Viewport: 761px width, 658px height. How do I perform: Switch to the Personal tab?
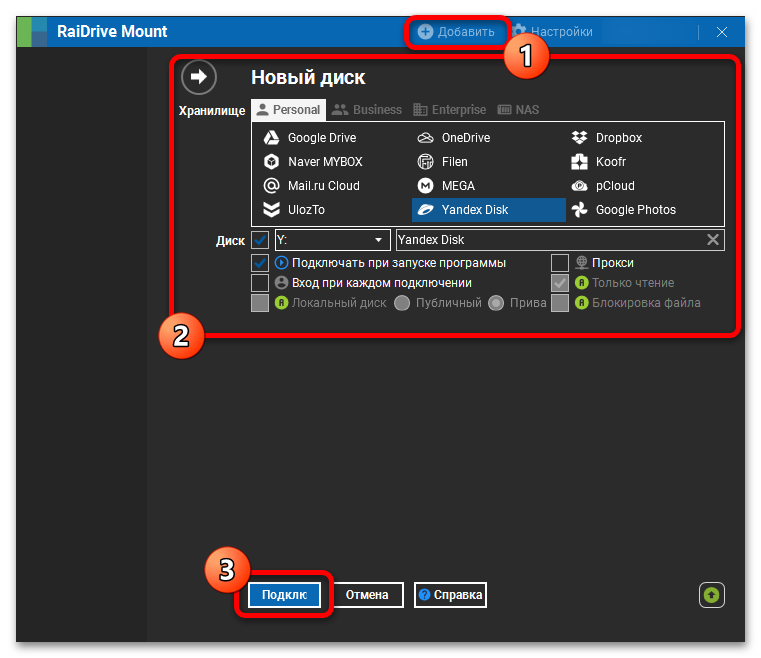288,110
